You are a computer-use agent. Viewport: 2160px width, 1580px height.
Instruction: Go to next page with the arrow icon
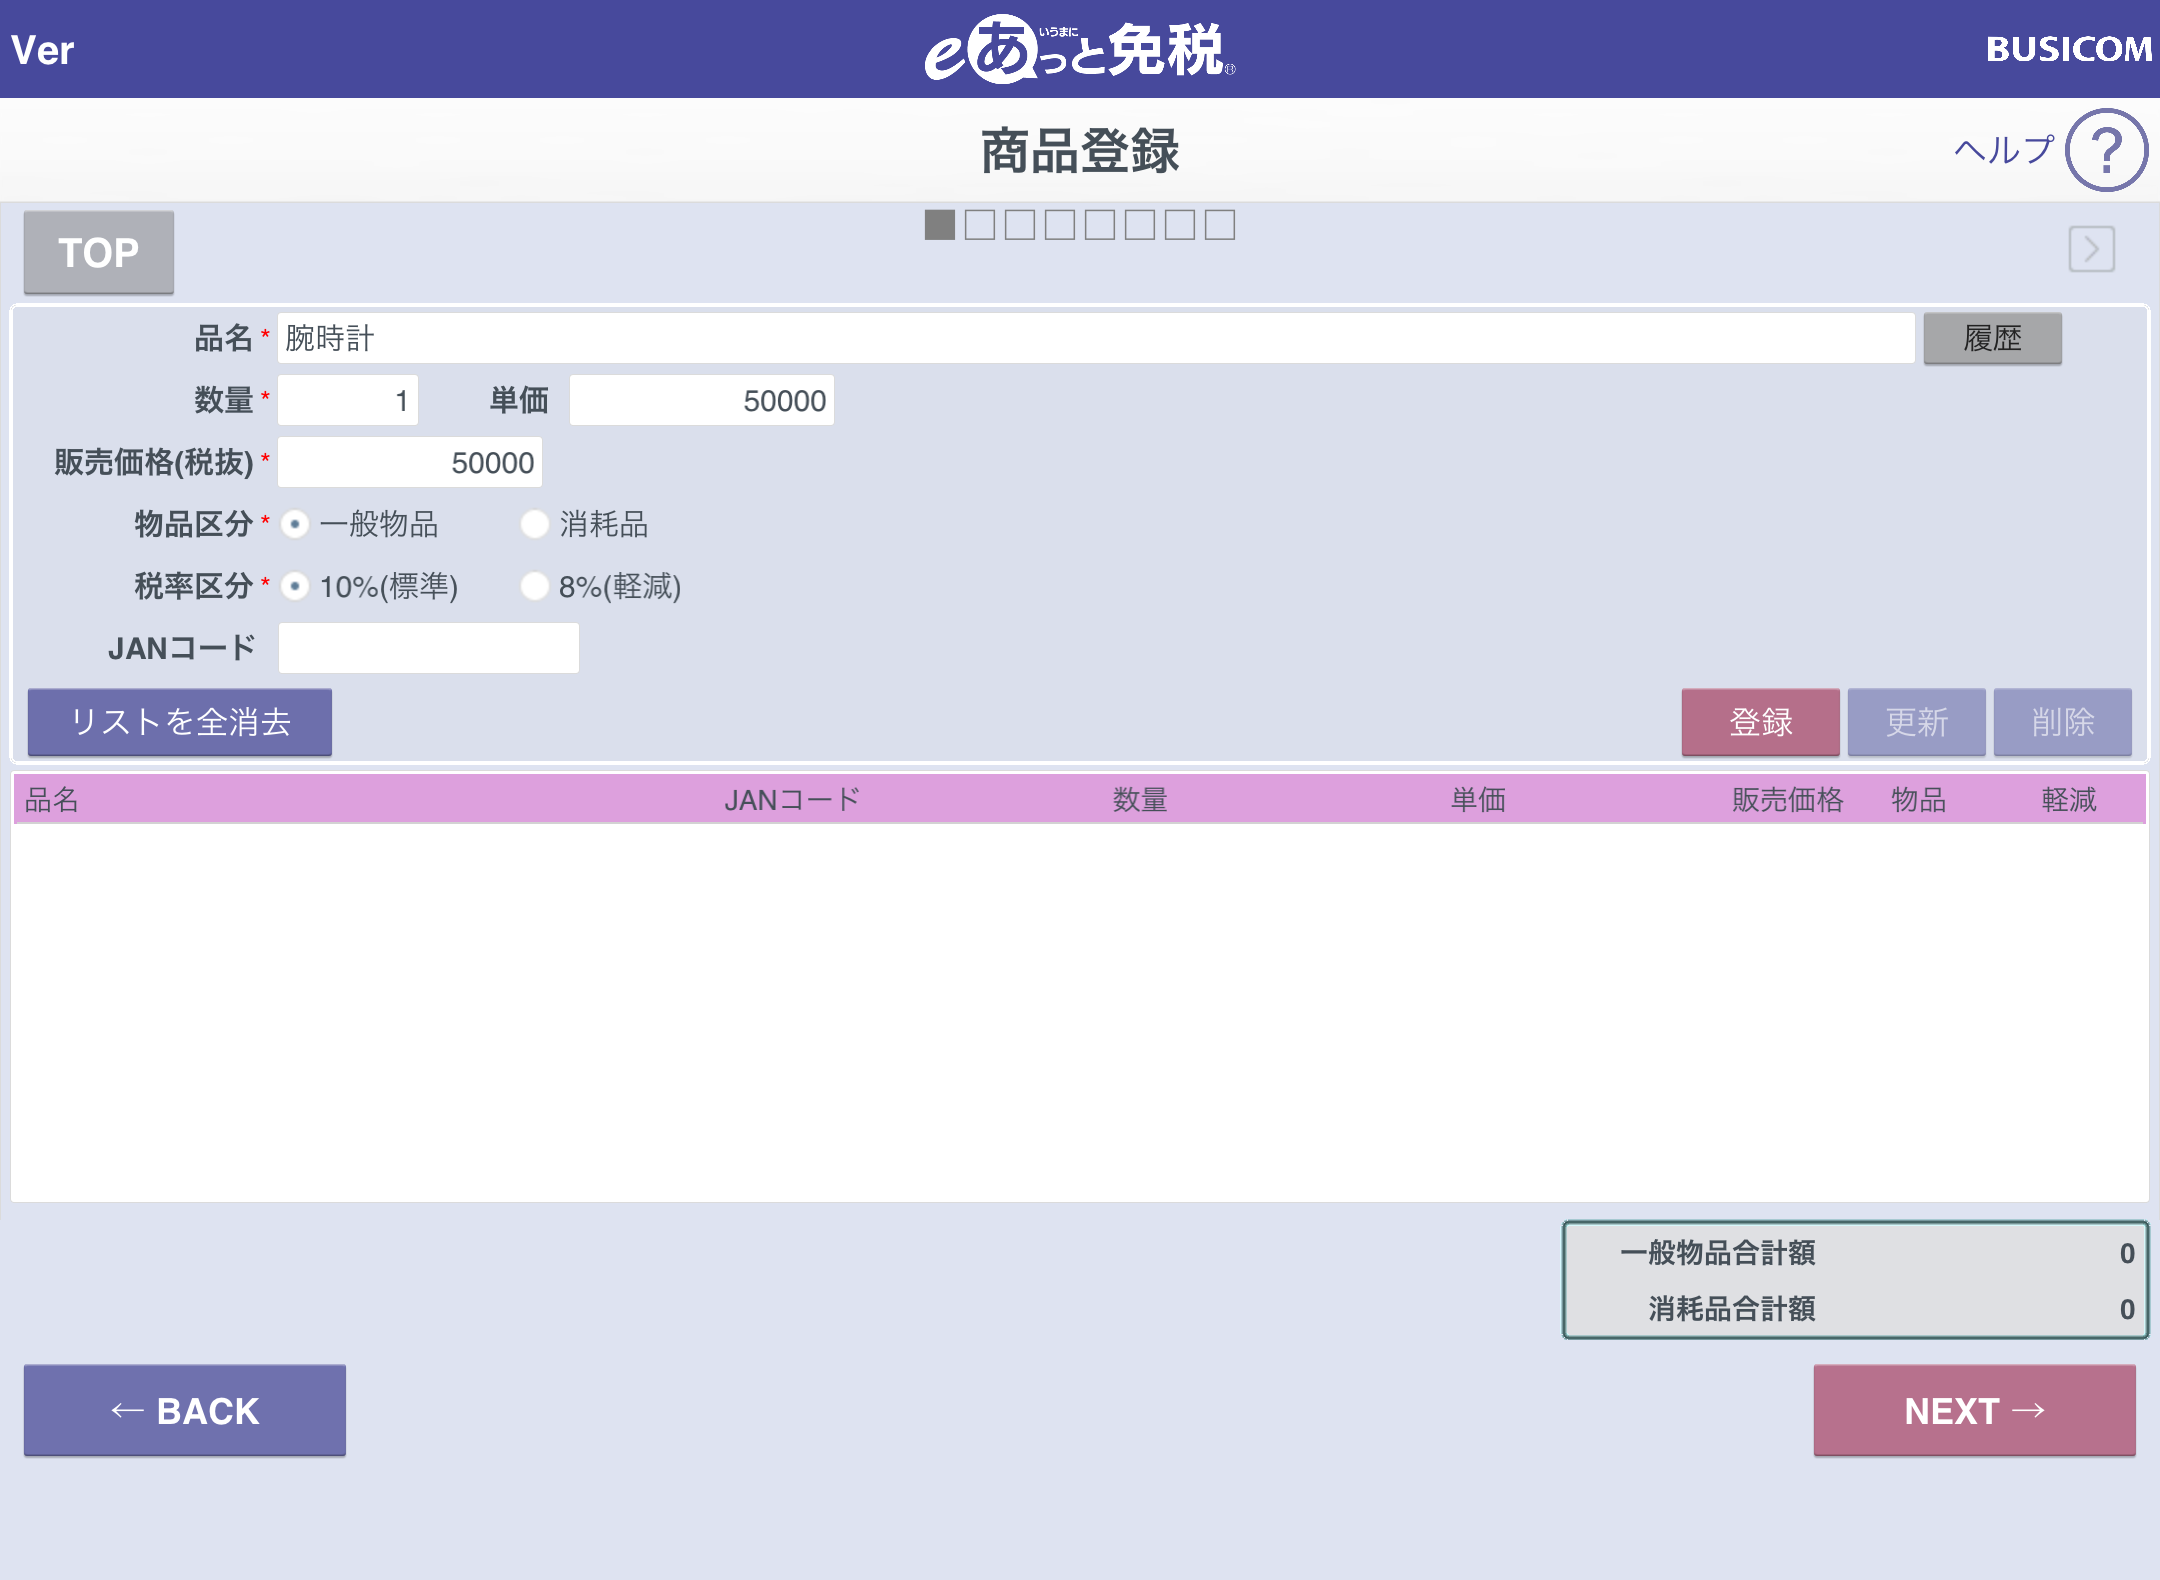click(x=2091, y=249)
